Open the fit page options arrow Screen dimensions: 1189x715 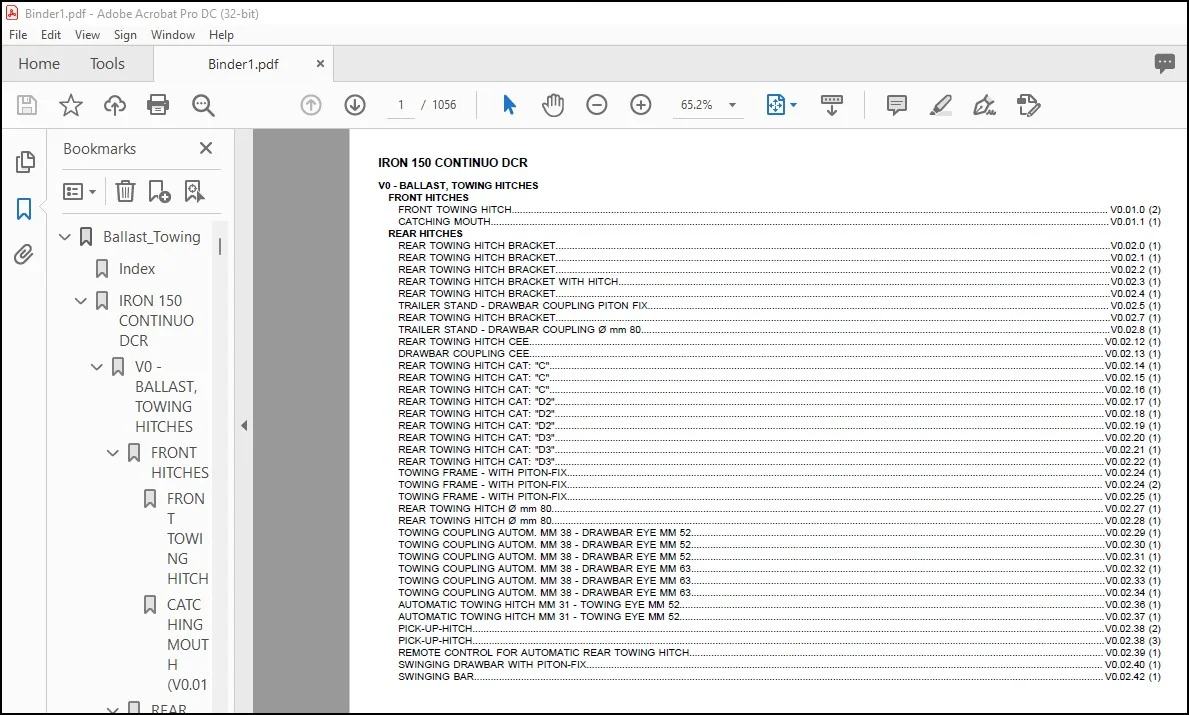pyautogui.click(x=794, y=105)
